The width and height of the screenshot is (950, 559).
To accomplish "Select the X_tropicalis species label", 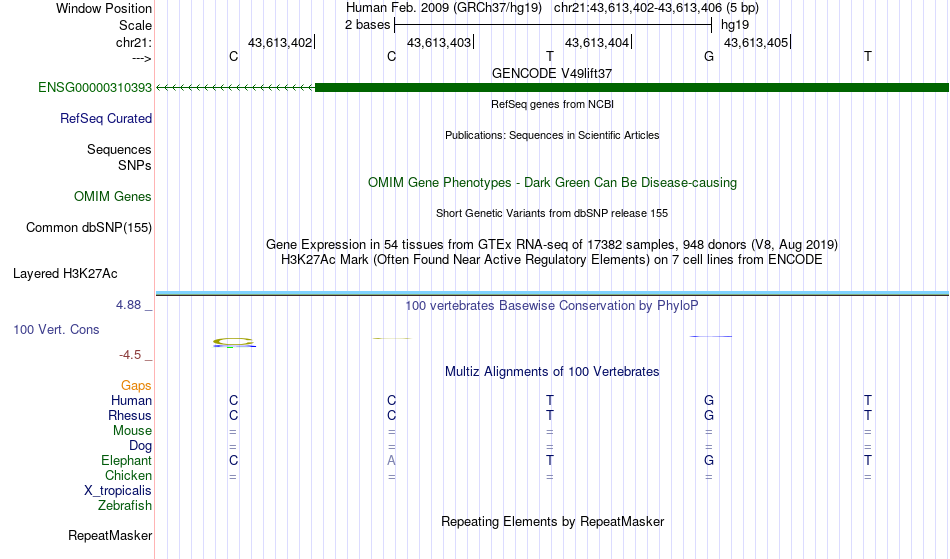I will (x=118, y=491).
